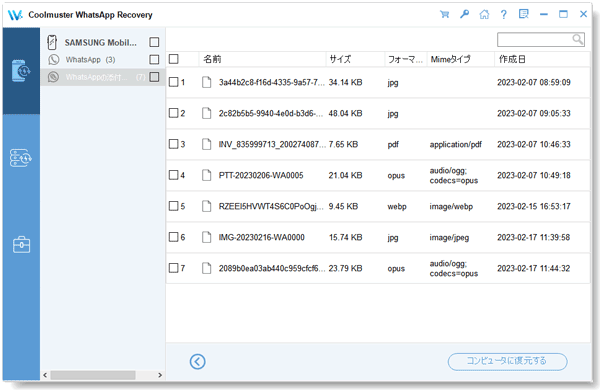Sort by the Mimeタイプ column header
The image size is (600, 390).
[461, 59]
